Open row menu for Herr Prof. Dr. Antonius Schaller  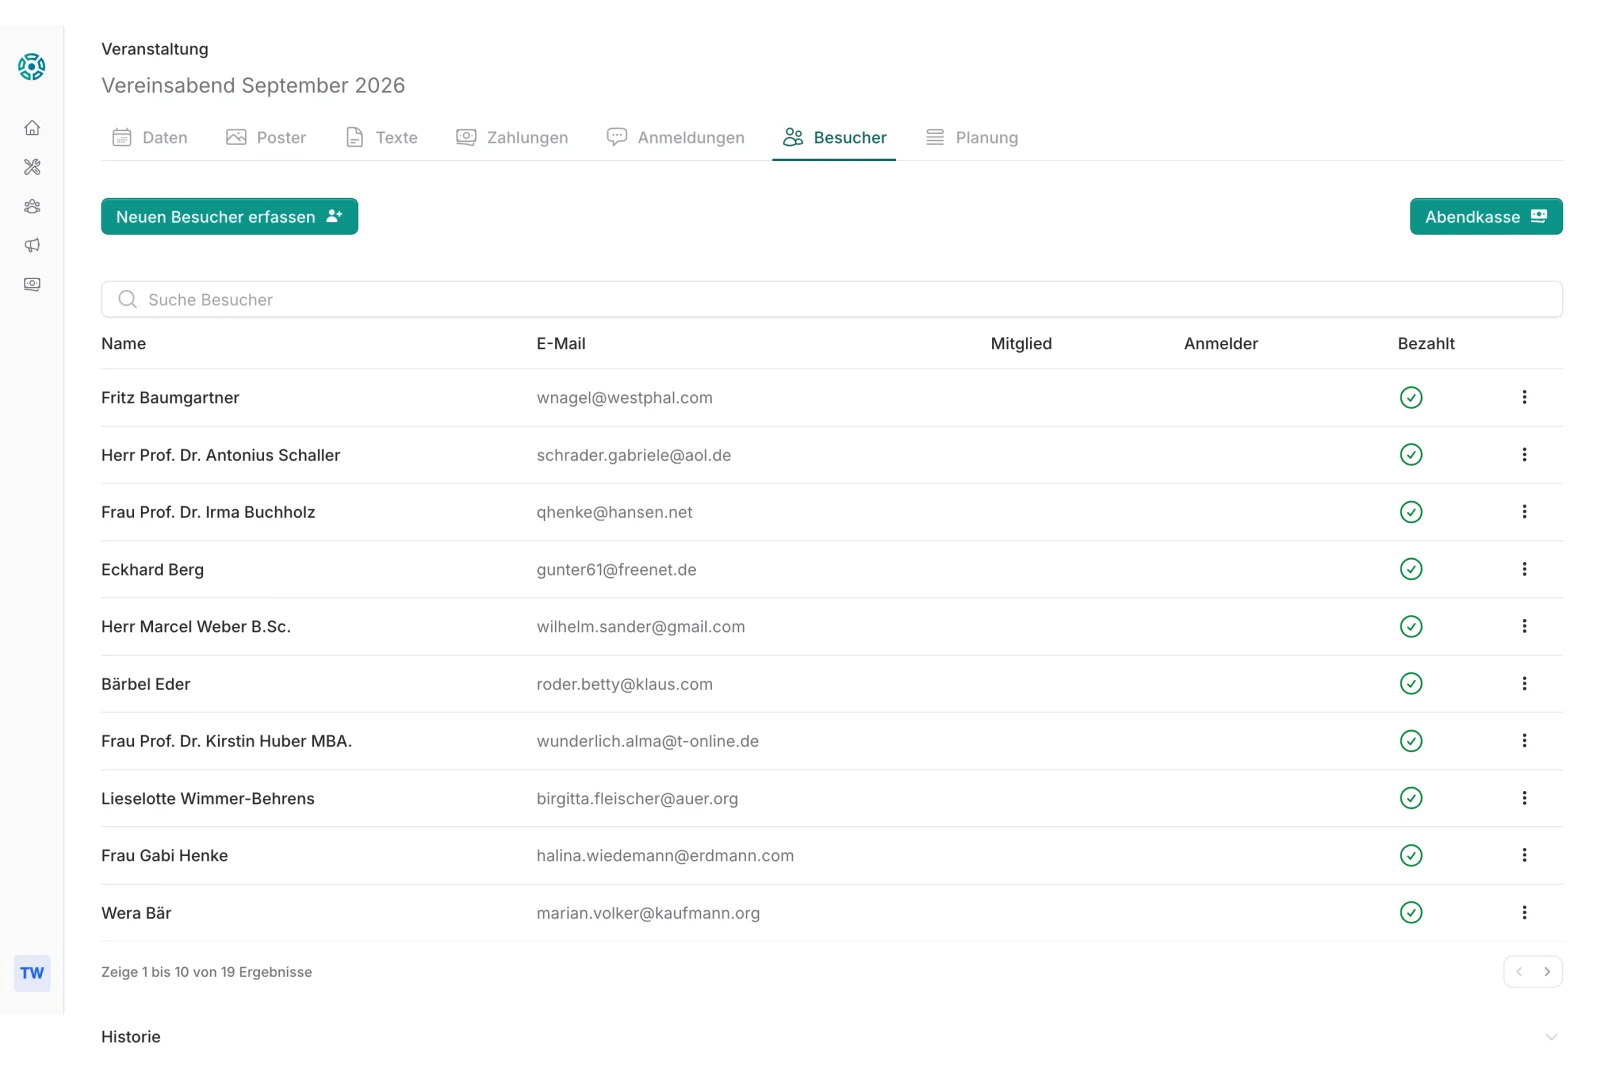1524,455
